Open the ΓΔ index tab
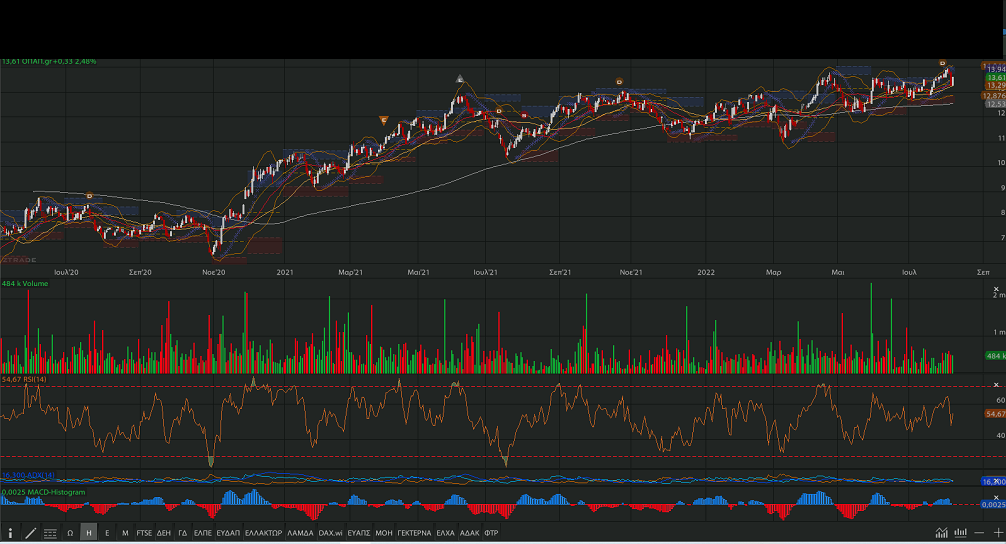1006x544 pixels. coord(183,532)
